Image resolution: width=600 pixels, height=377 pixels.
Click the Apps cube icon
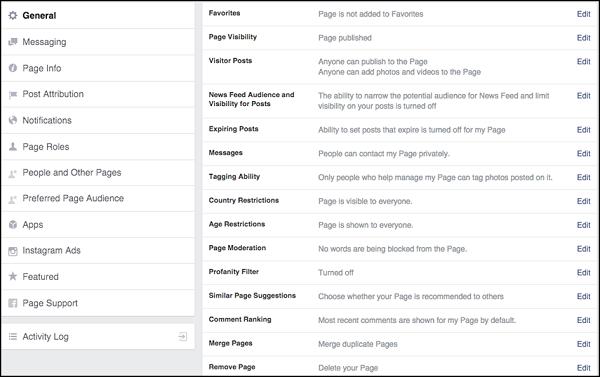coord(13,225)
